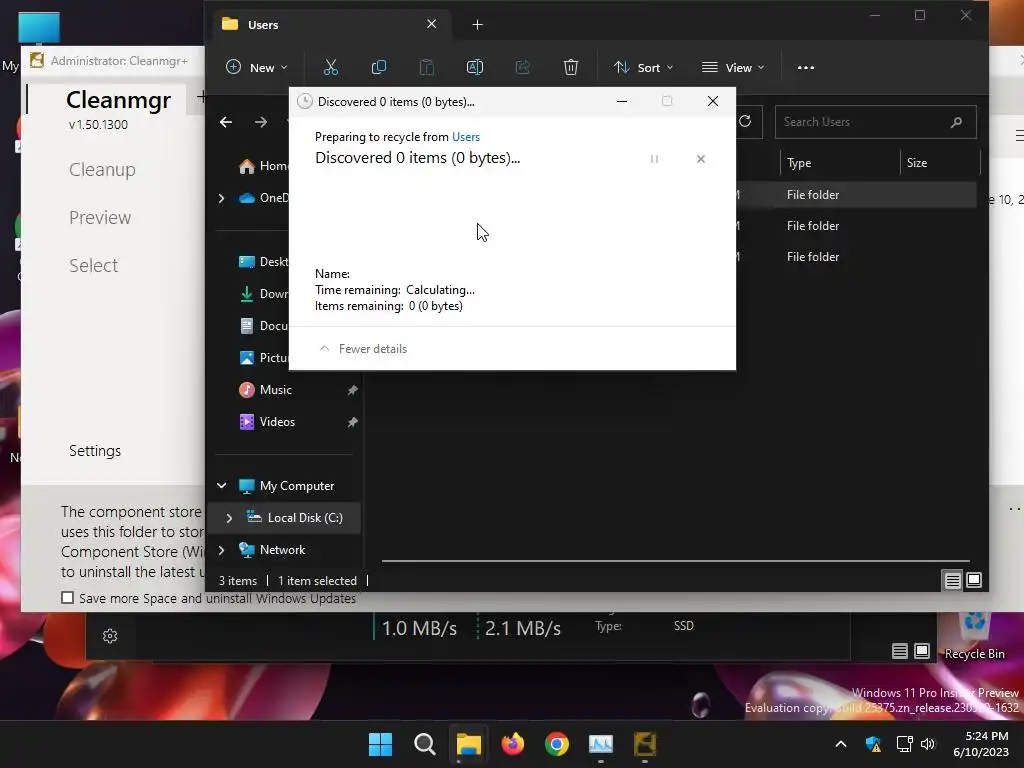
Task: Open network status icon in system tray
Action: tap(904, 744)
